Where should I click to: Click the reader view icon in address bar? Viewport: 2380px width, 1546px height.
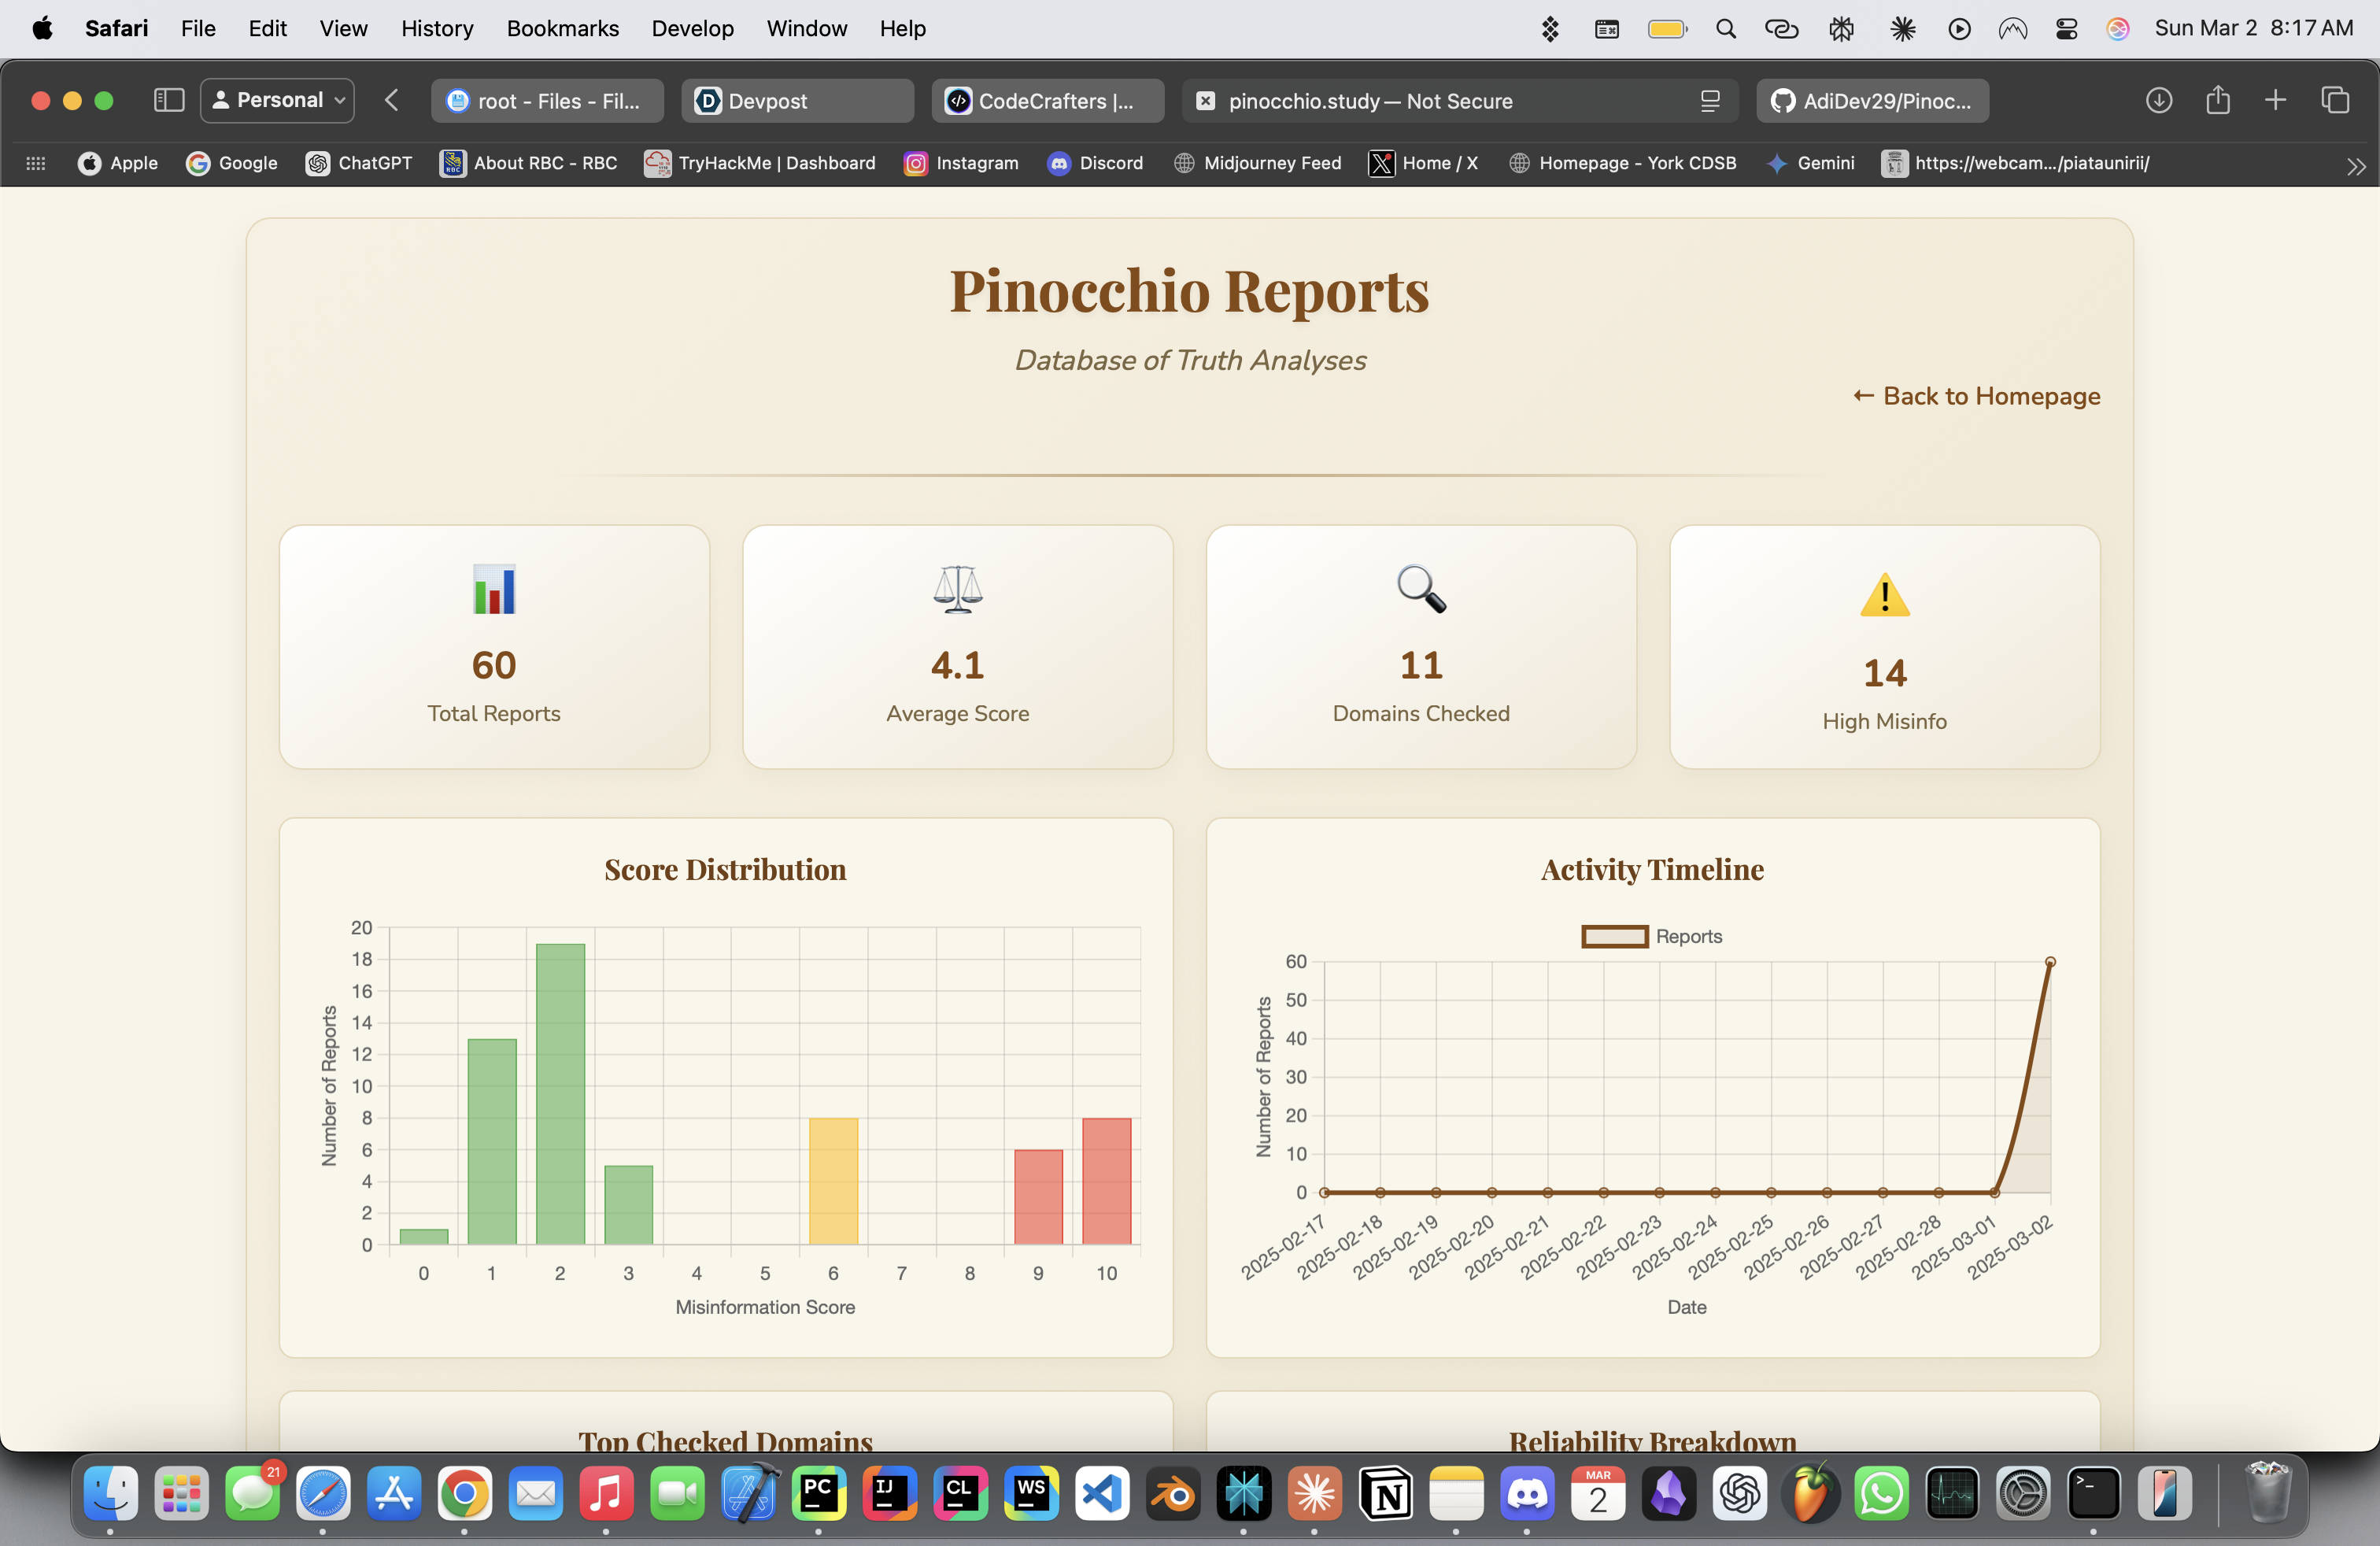(1710, 101)
